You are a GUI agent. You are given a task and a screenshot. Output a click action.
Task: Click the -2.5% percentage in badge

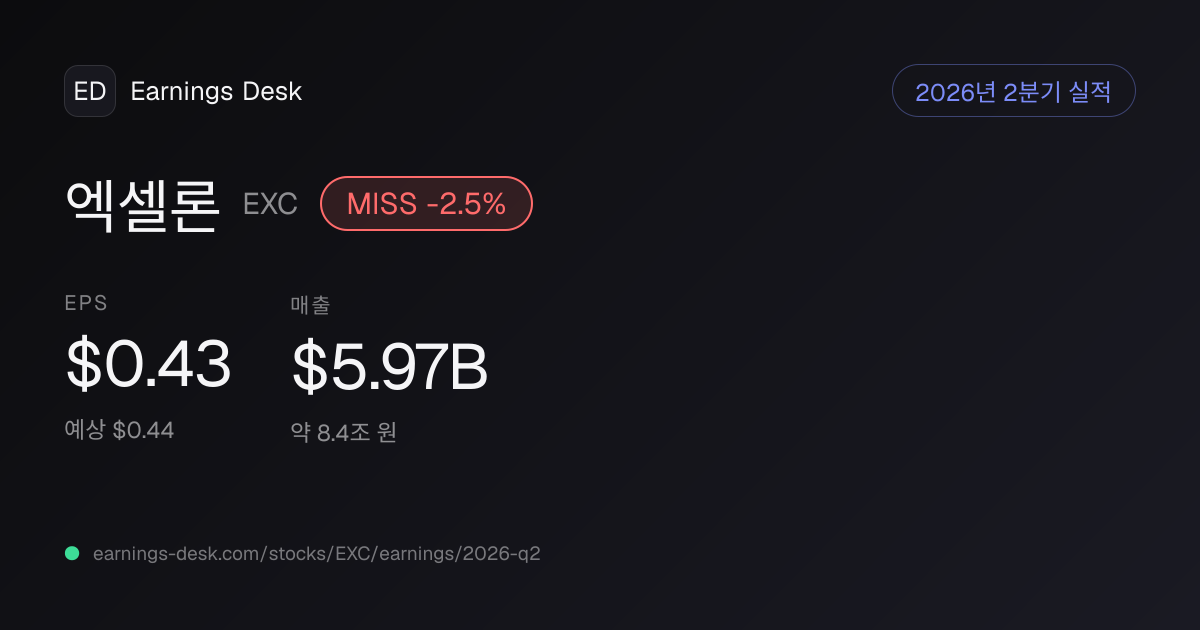(x=466, y=204)
